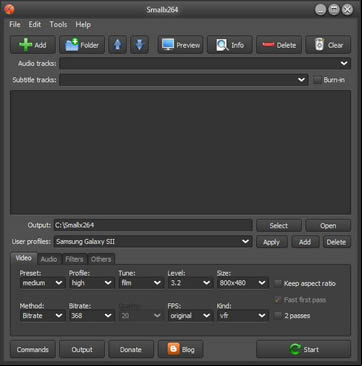This screenshot has height=366, width=362.
Task: Switch to the Filters tab
Action: (74, 259)
